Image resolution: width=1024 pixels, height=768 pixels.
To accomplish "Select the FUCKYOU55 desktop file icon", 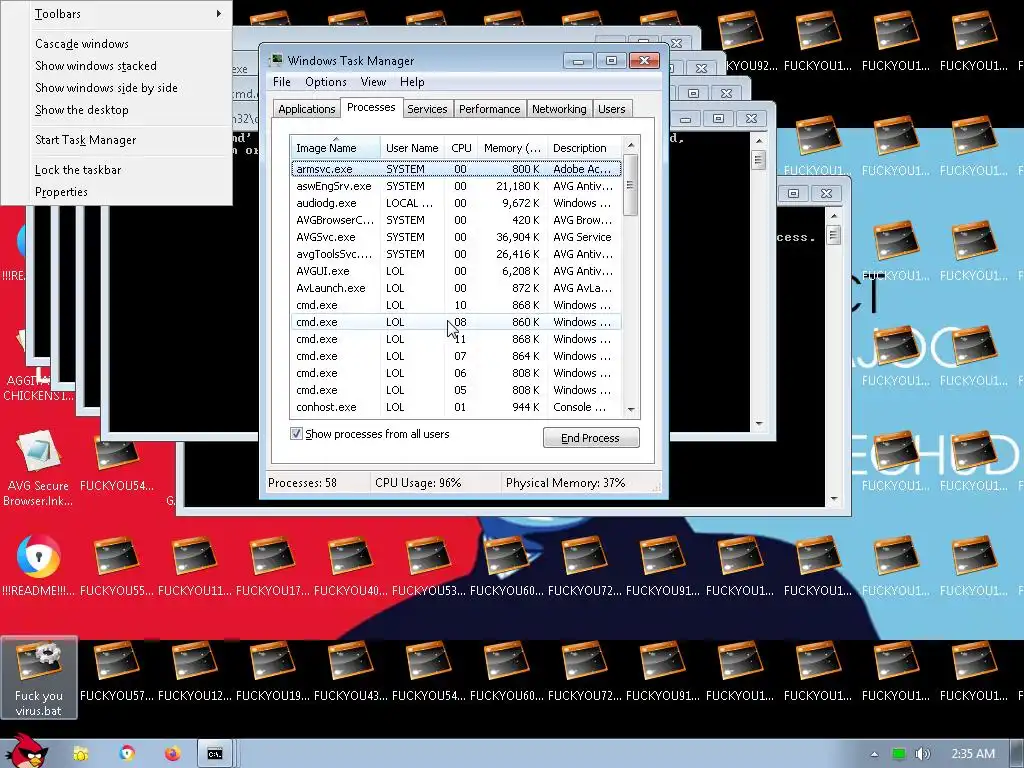I will tap(116, 566).
